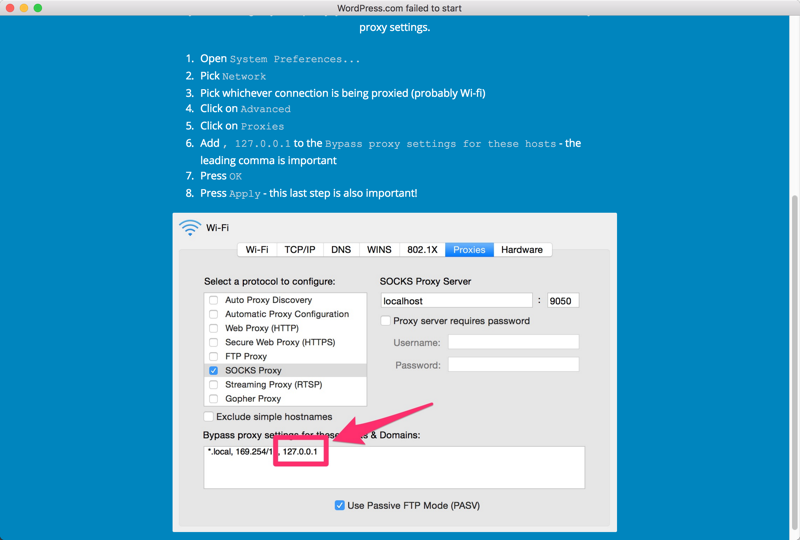Click "Bypass proxy settings for these hosts" text
The width and height of the screenshot is (800, 540).
441,144
